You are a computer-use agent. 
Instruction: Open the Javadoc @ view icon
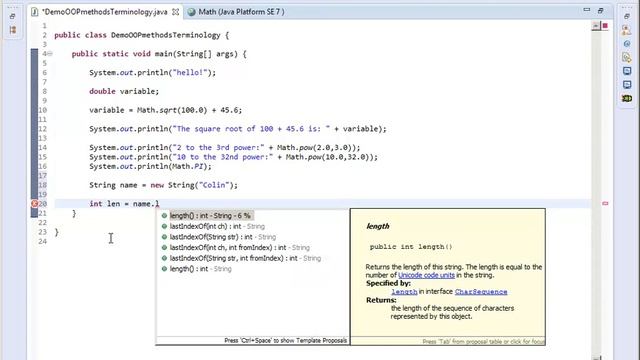click(x=627, y=44)
